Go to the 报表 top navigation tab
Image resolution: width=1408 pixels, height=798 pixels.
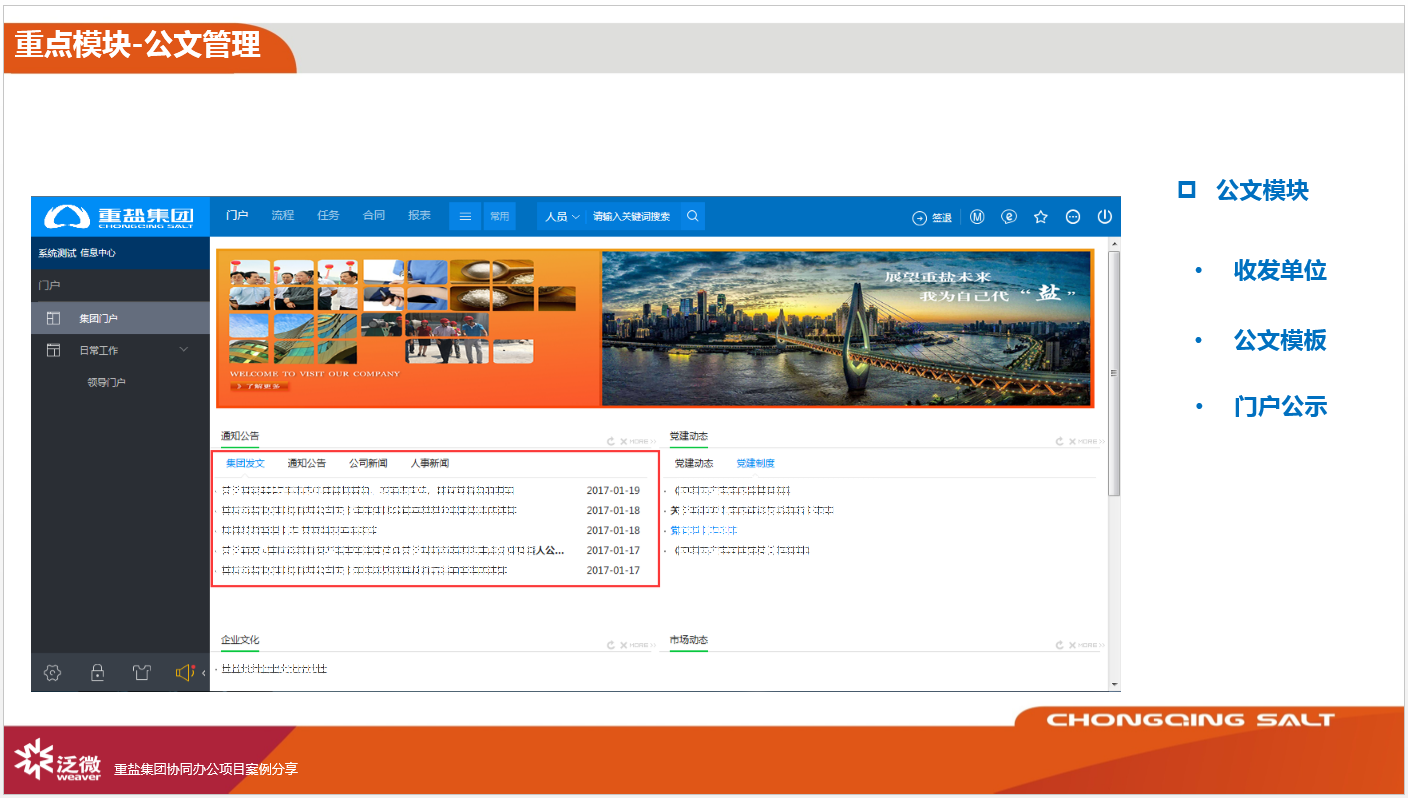click(x=420, y=216)
